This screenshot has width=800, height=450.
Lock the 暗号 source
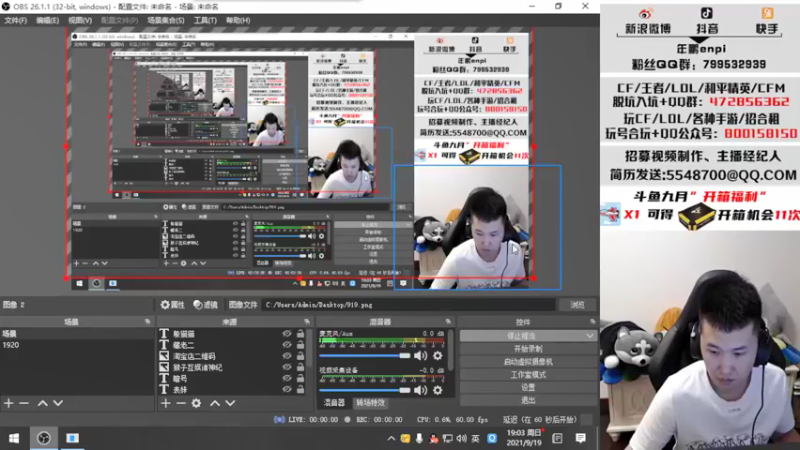point(301,379)
